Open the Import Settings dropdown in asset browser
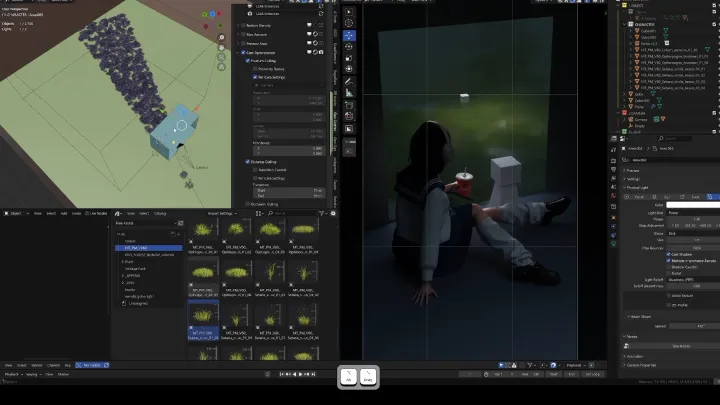Image resolution: width=720 pixels, height=405 pixels. [223, 213]
